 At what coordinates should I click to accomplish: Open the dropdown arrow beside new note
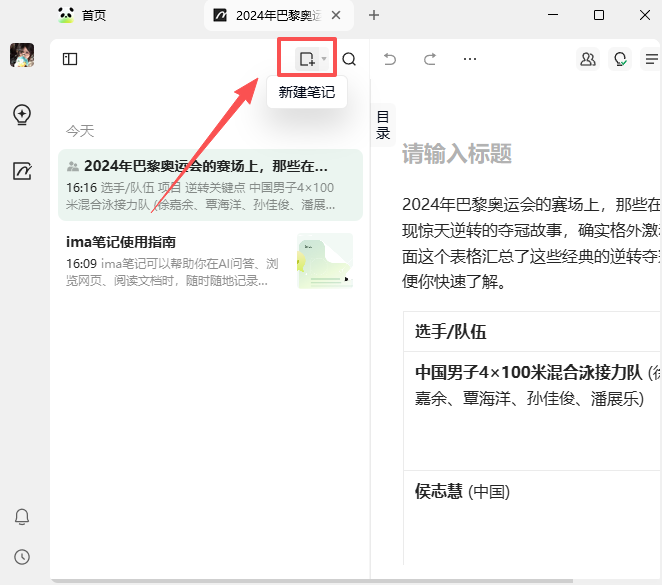pyautogui.click(x=324, y=60)
